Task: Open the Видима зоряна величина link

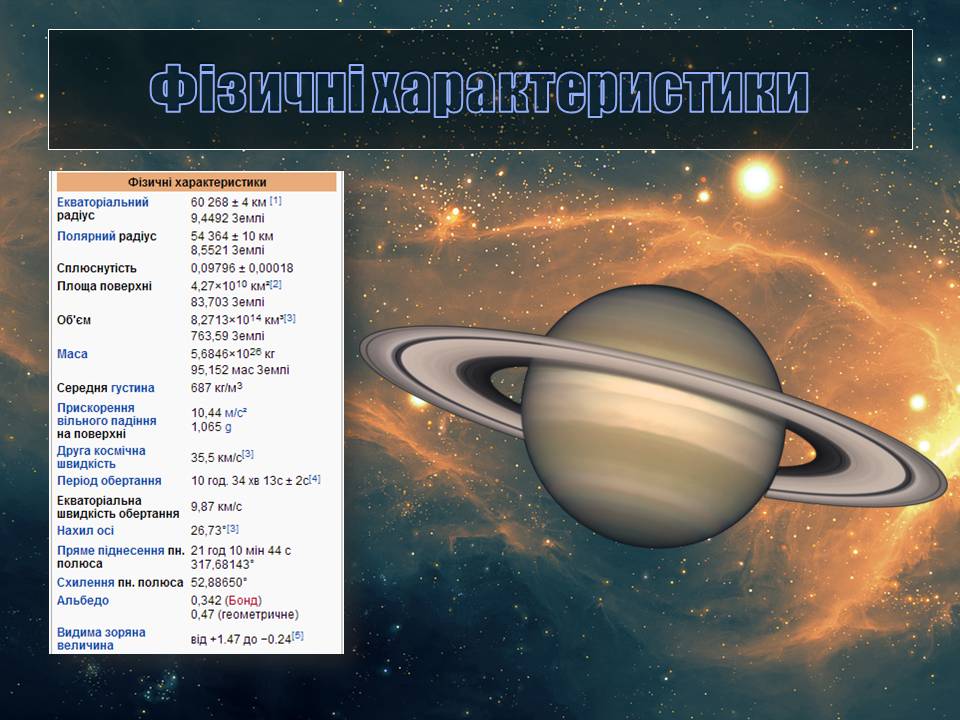Action: tap(101, 639)
